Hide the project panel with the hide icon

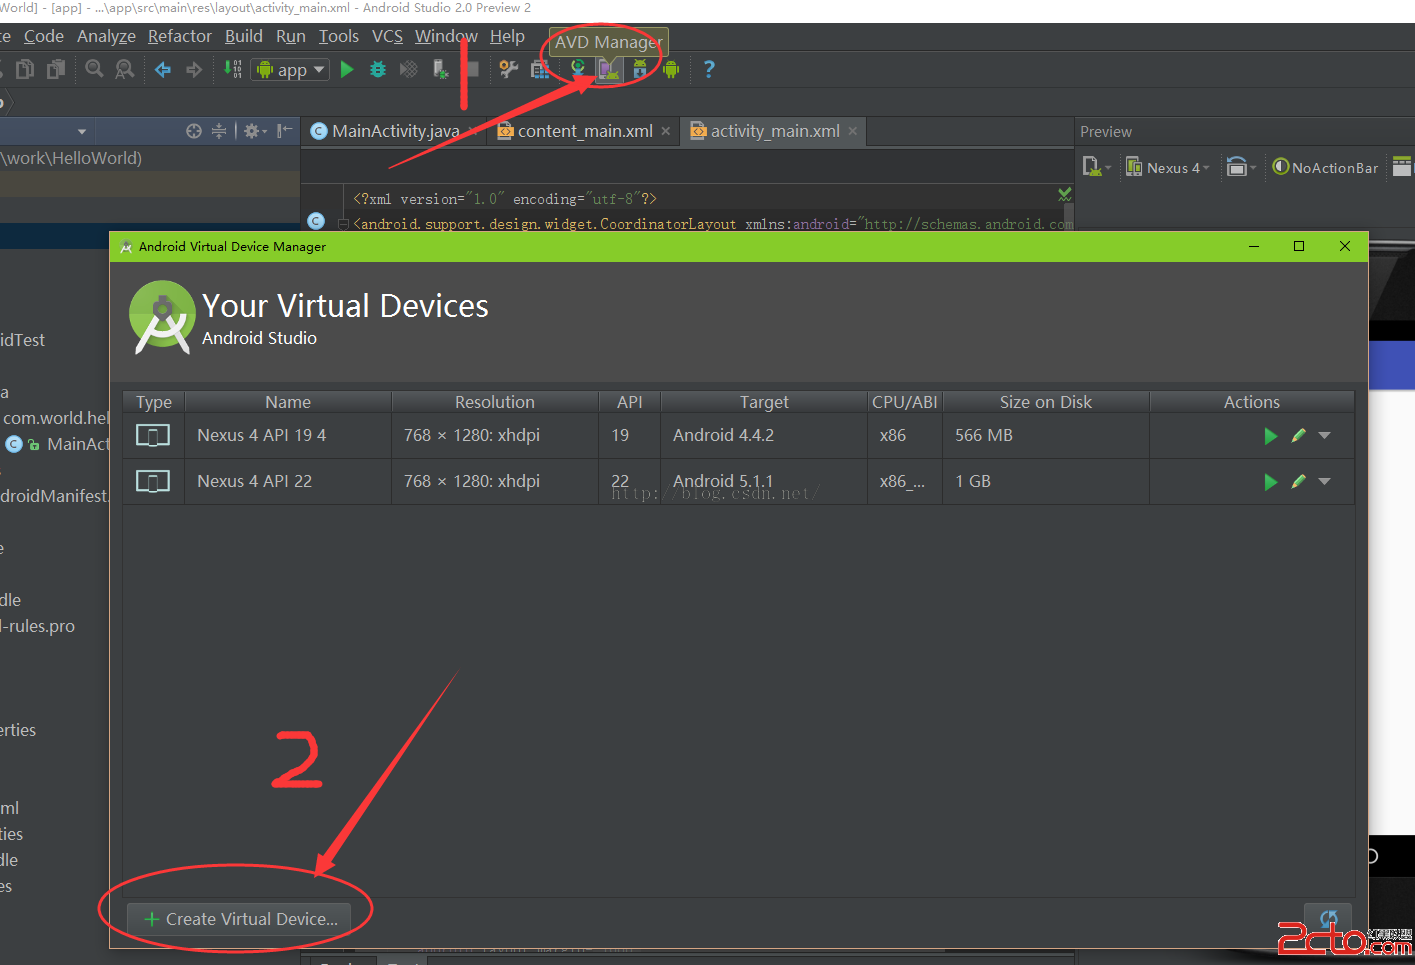click(285, 131)
